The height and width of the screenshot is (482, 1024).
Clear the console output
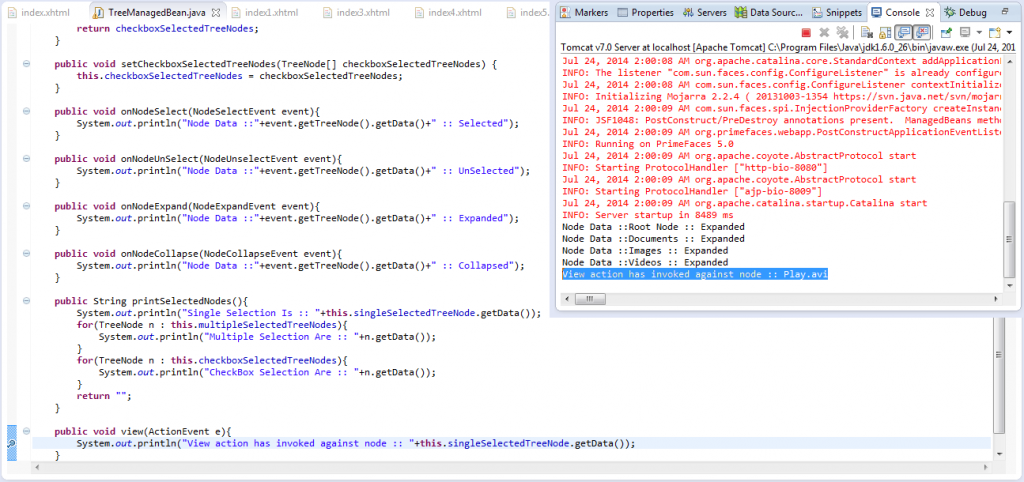(866, 33)
